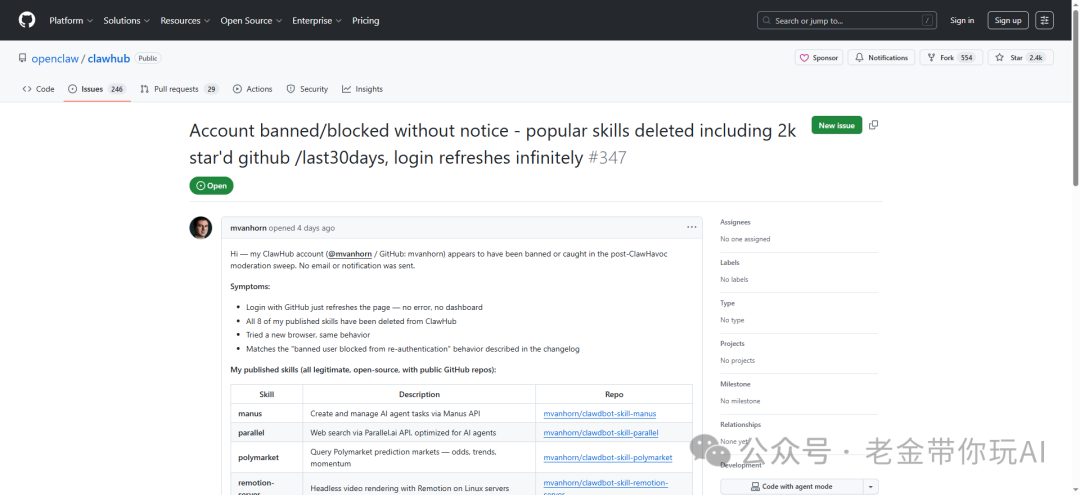Click the parallel skill table cell

(x=267, y=433)
